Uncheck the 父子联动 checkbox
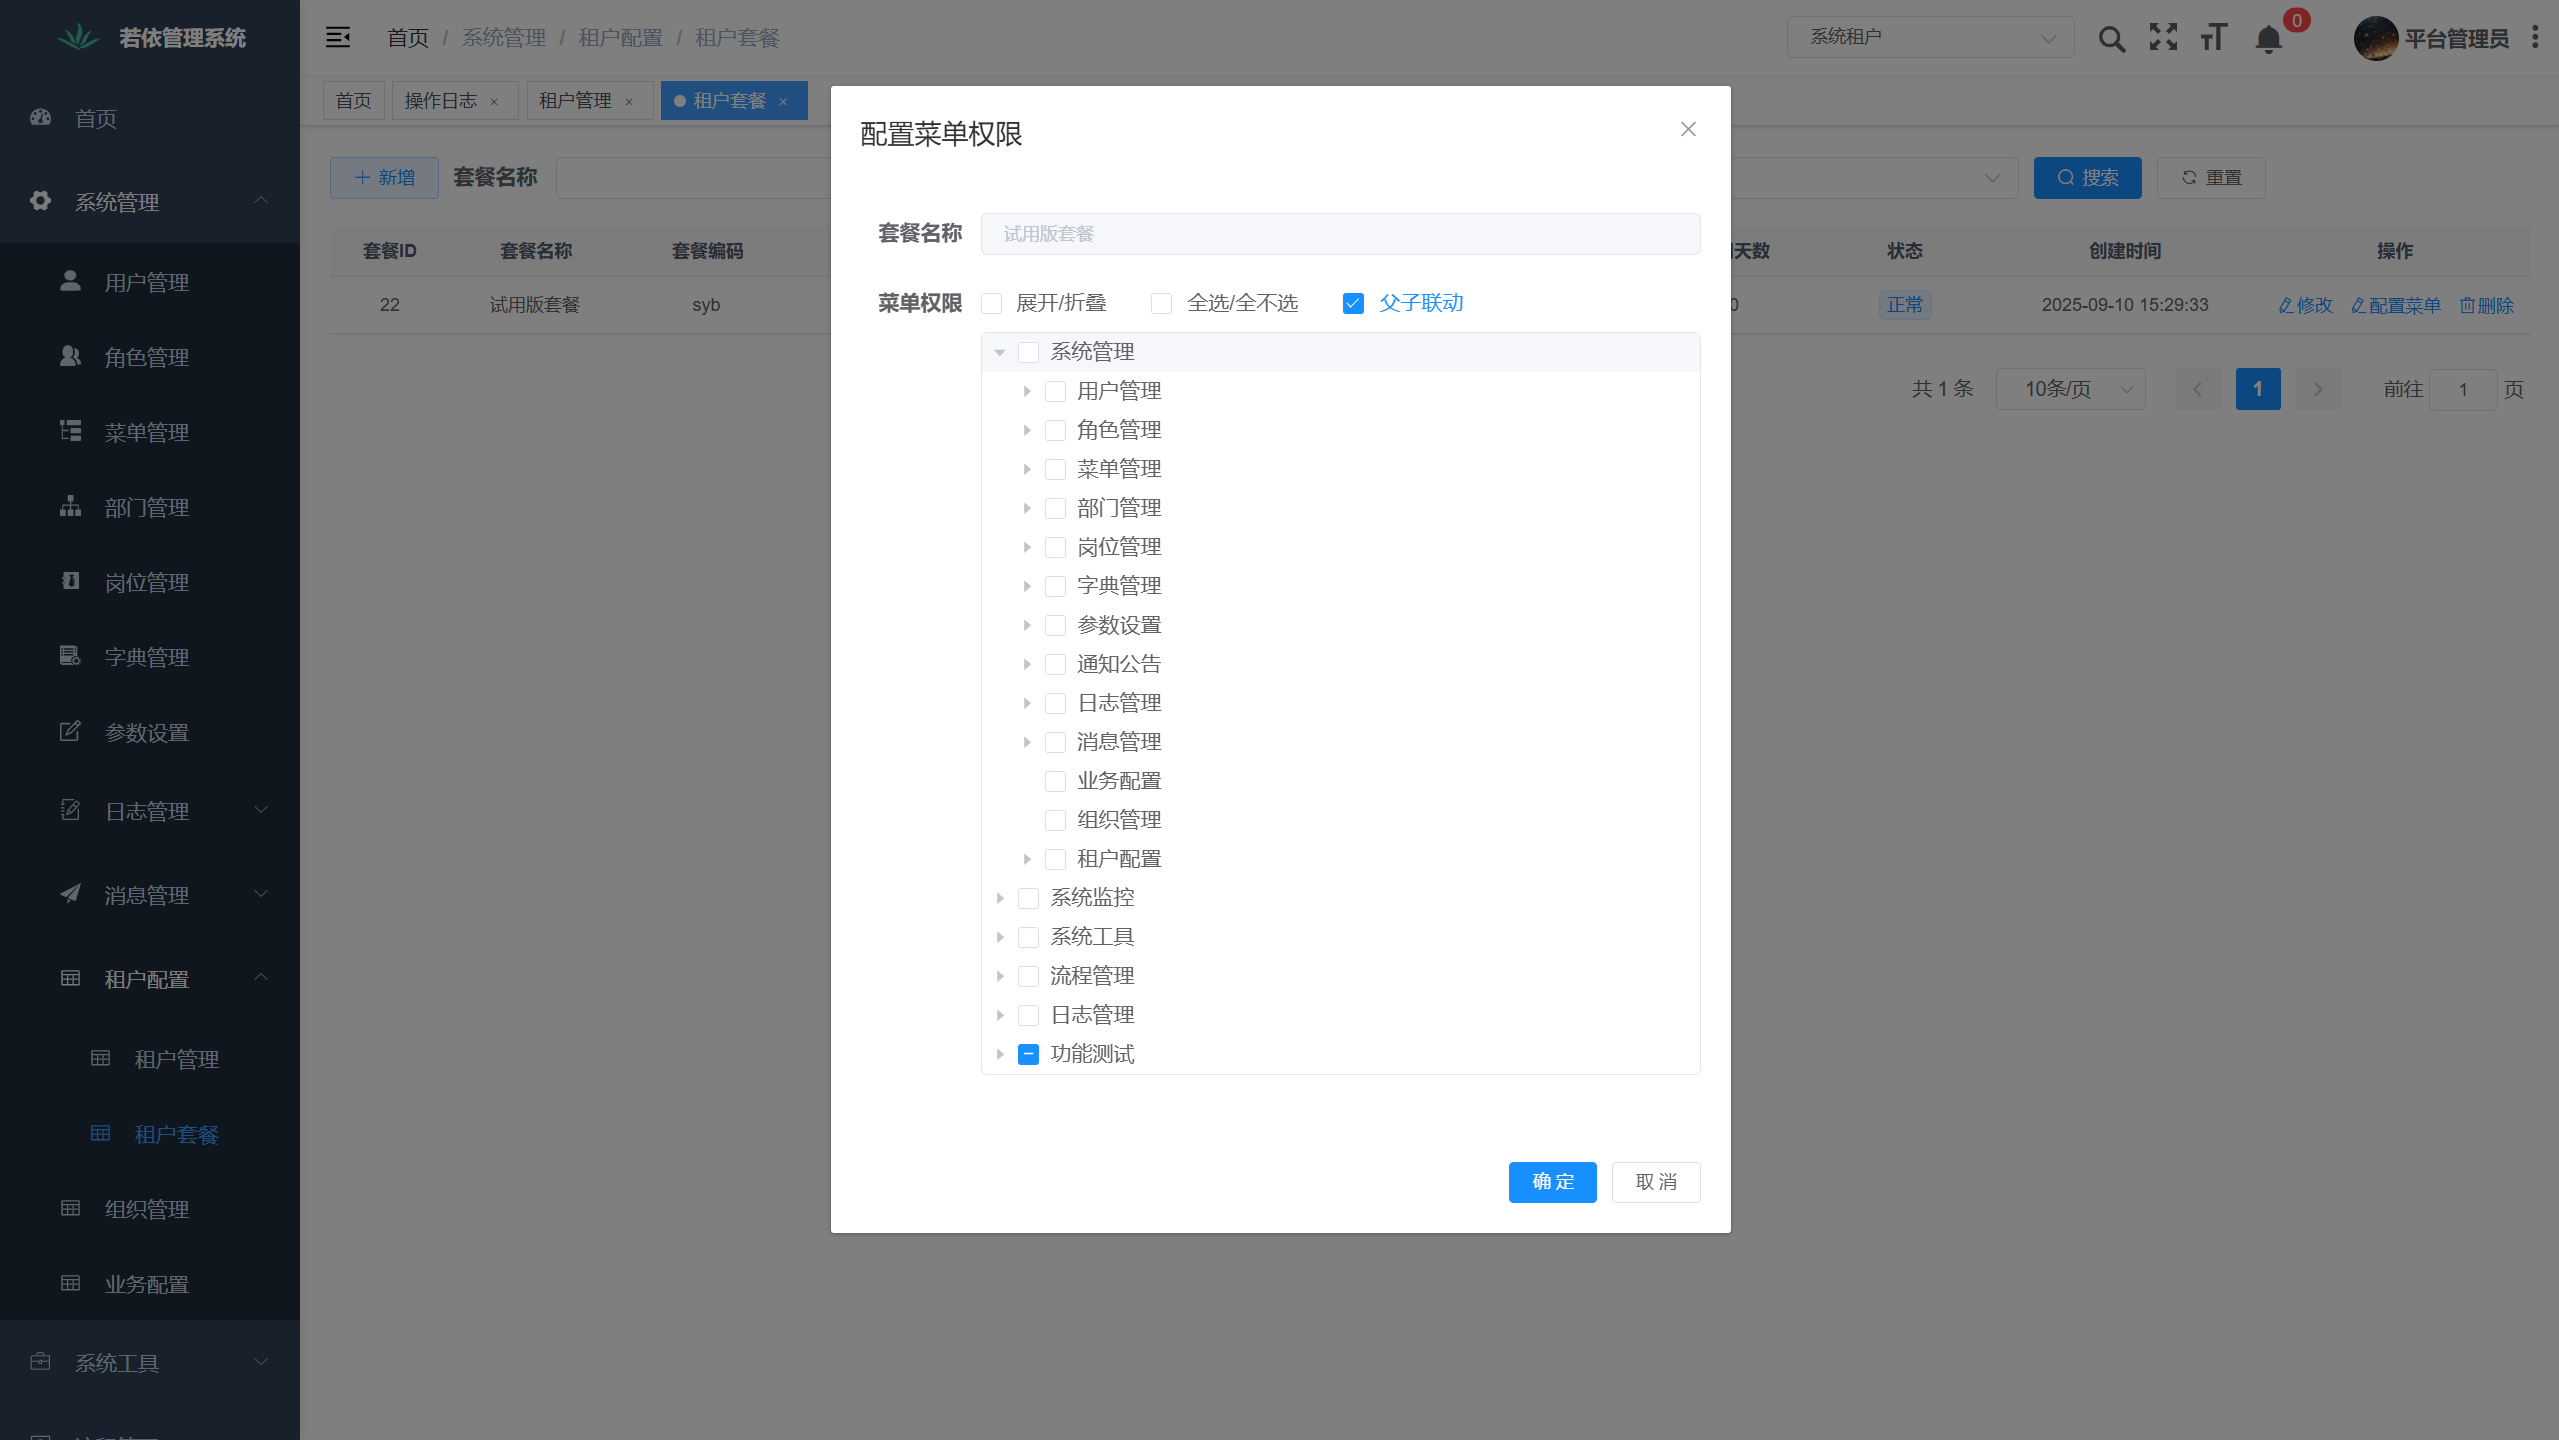 [1353, 302]
